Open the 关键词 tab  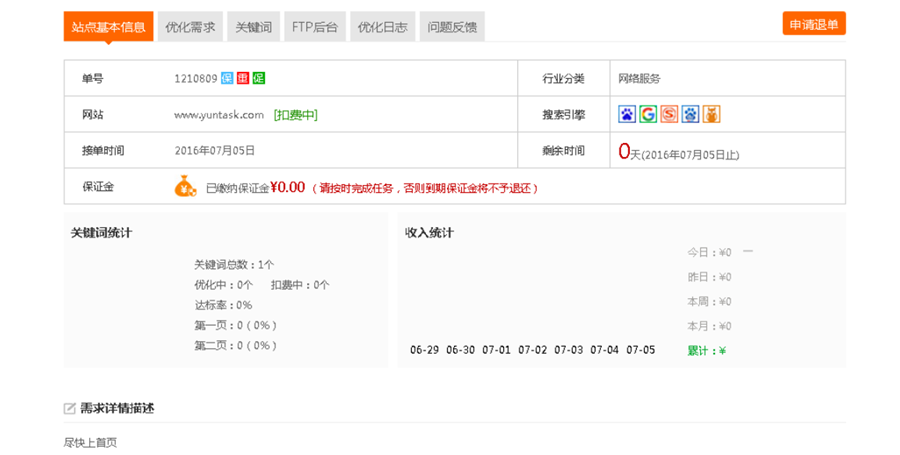pyautogui.click(x=253, y=27)
